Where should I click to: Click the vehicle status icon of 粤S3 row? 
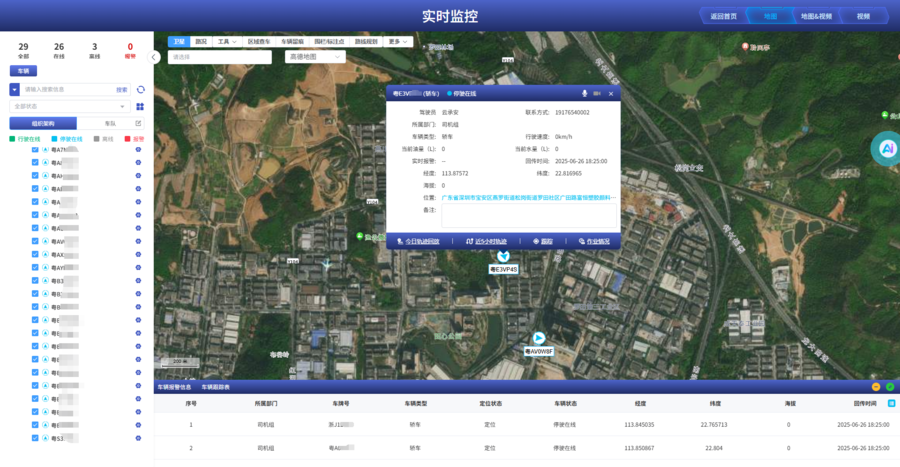tap(45, 438)
